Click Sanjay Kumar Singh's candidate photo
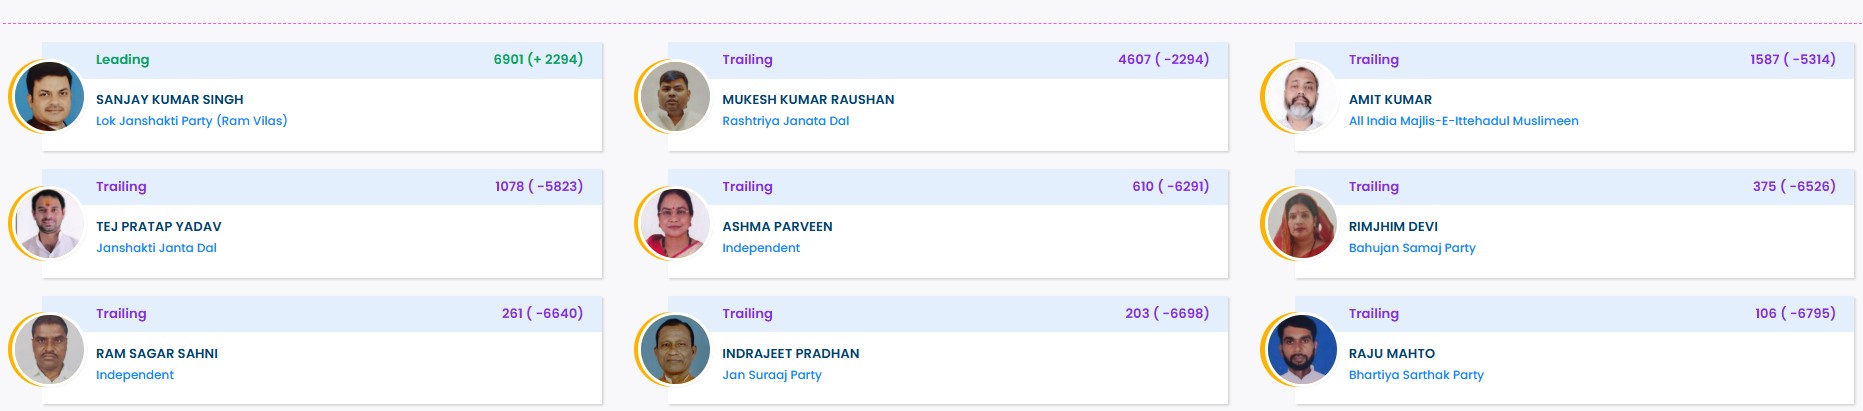Screen dimensions: 1863x411 pos(48,97)
